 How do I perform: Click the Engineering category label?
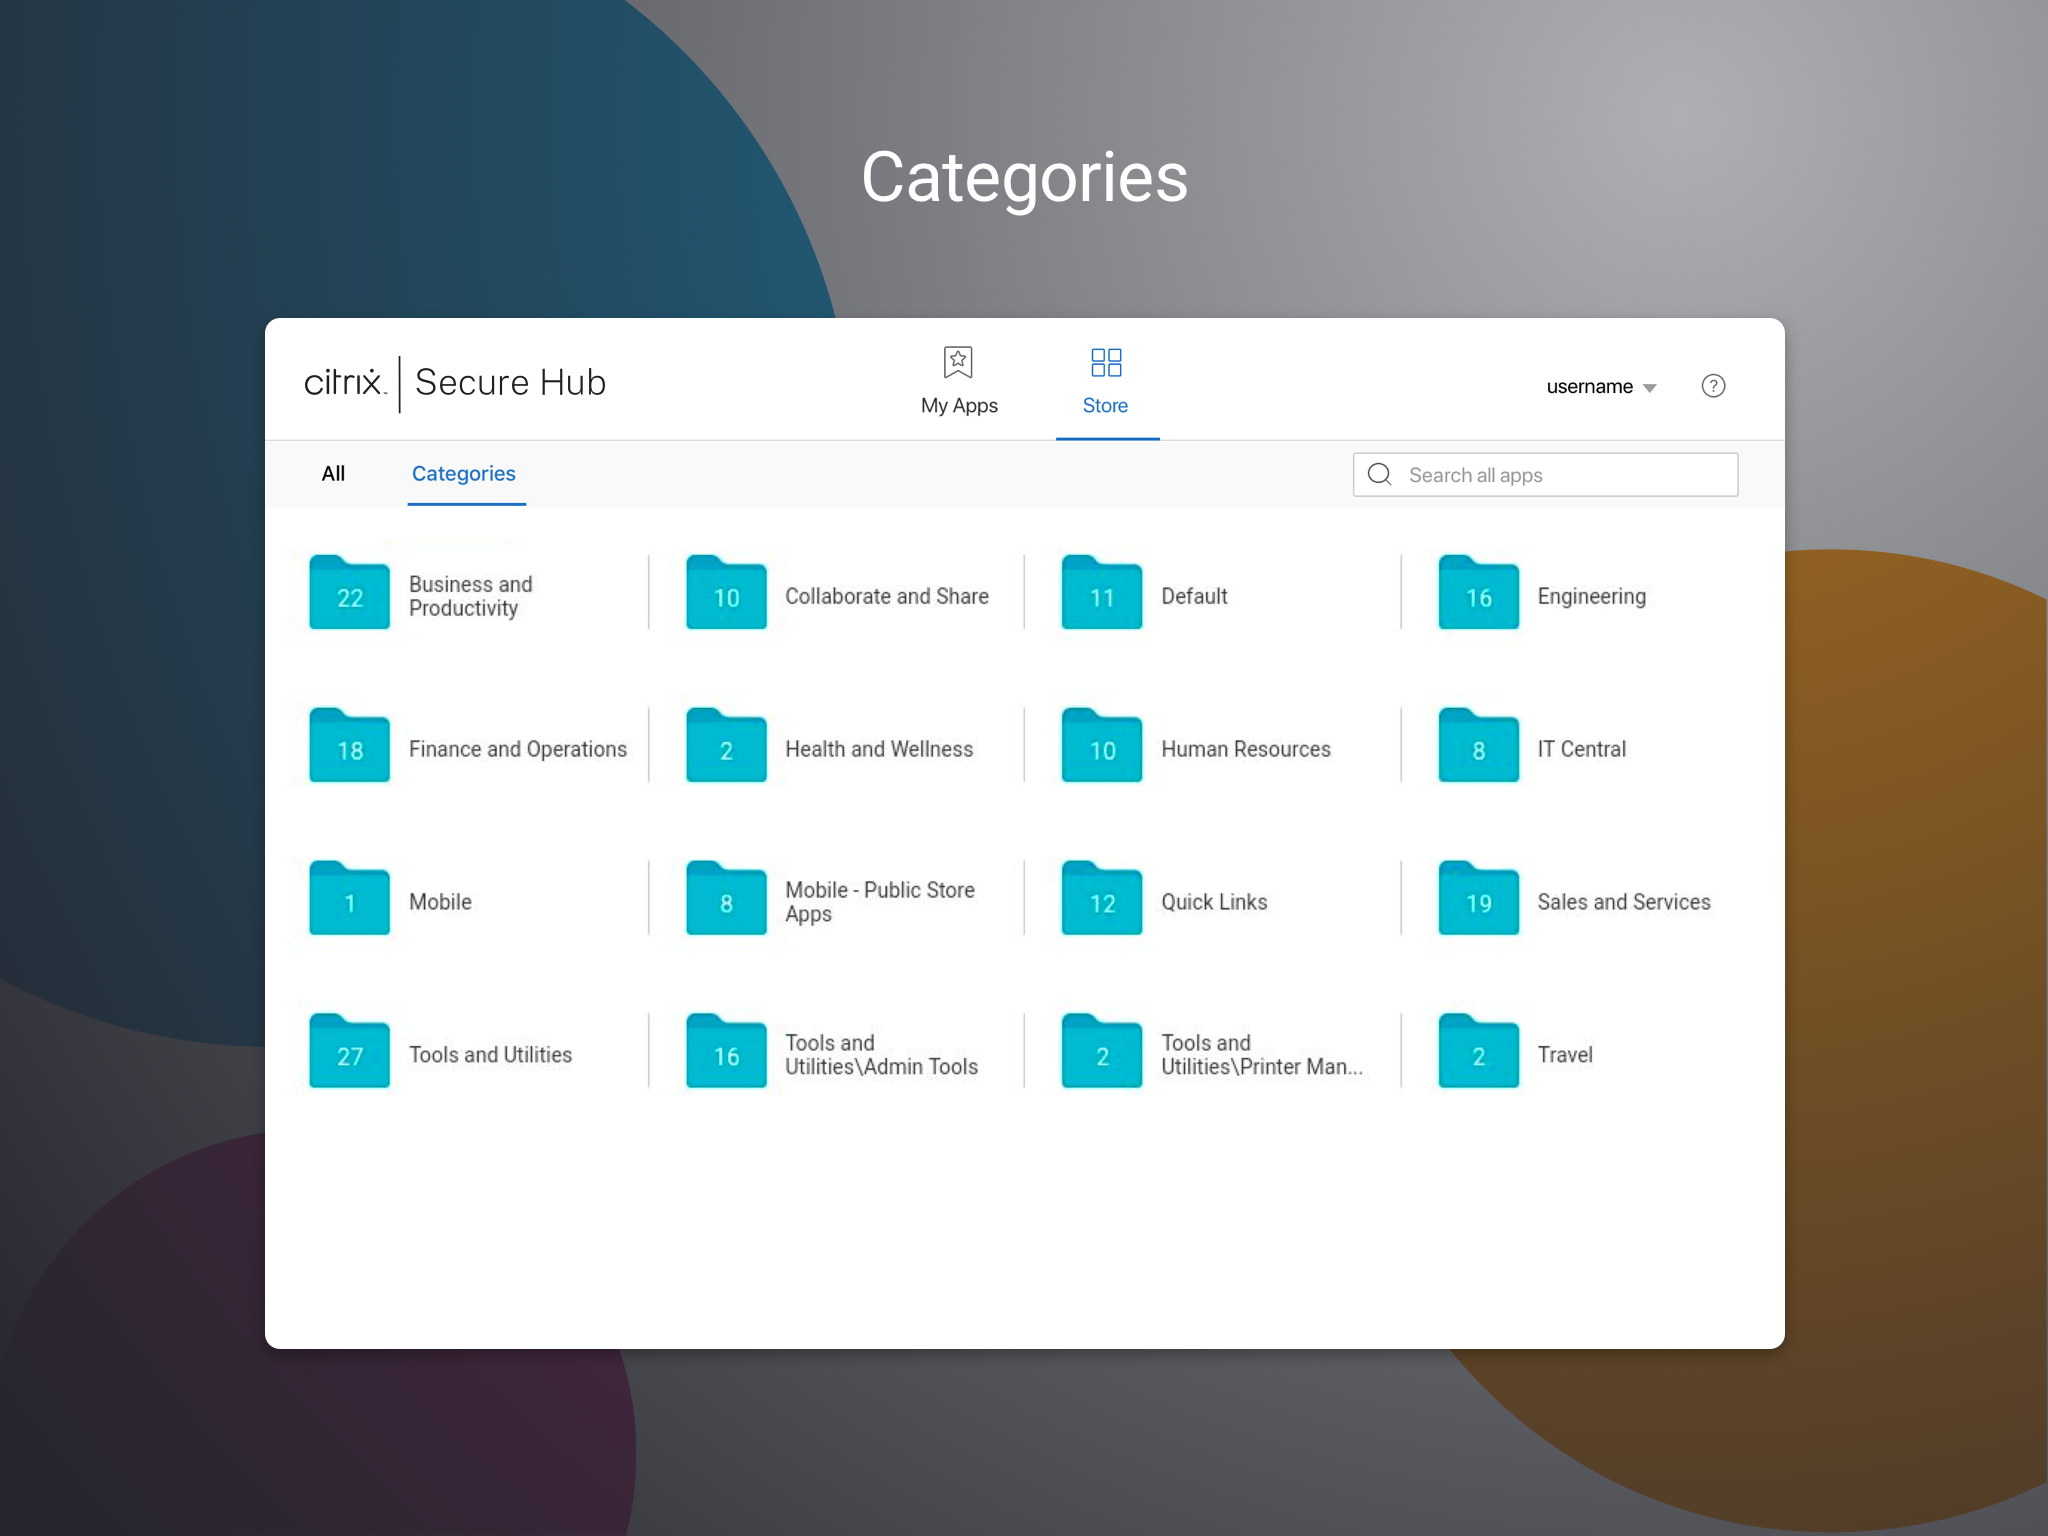[x=1592, y=597]
